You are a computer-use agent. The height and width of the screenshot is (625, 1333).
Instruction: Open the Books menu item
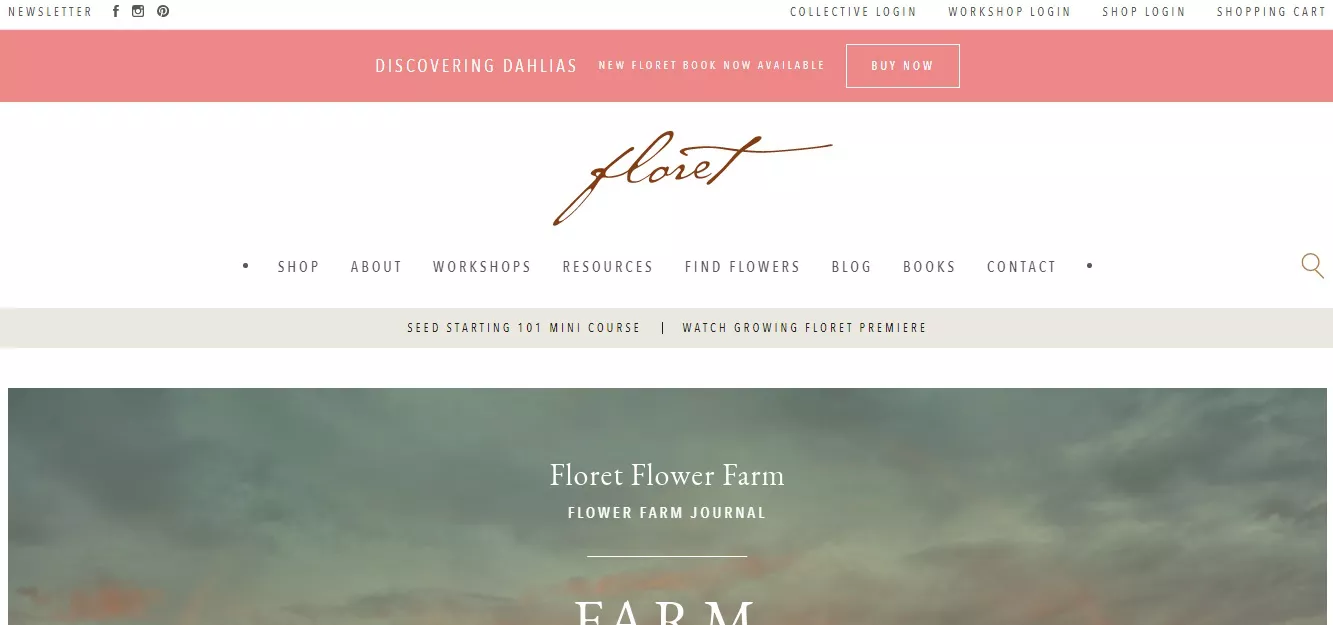(x=930, y=267)
